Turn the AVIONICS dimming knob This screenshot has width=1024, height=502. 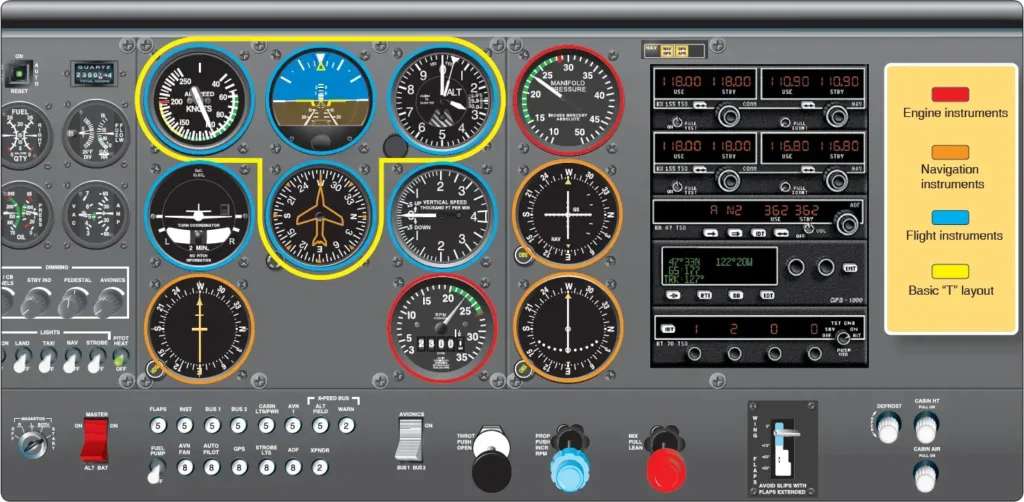click(x=110, y=302)
